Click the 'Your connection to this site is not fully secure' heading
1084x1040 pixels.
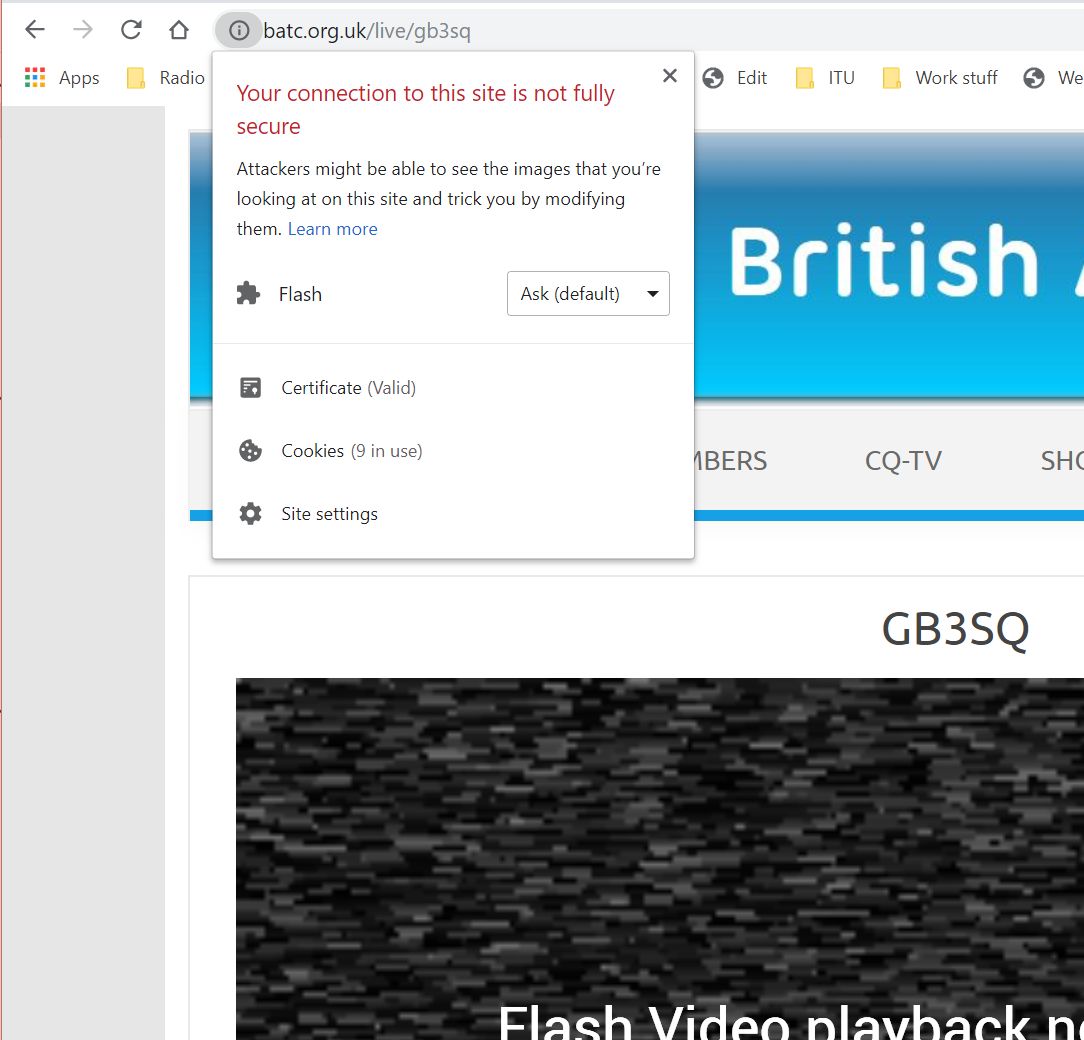click(x=426, y=109)
